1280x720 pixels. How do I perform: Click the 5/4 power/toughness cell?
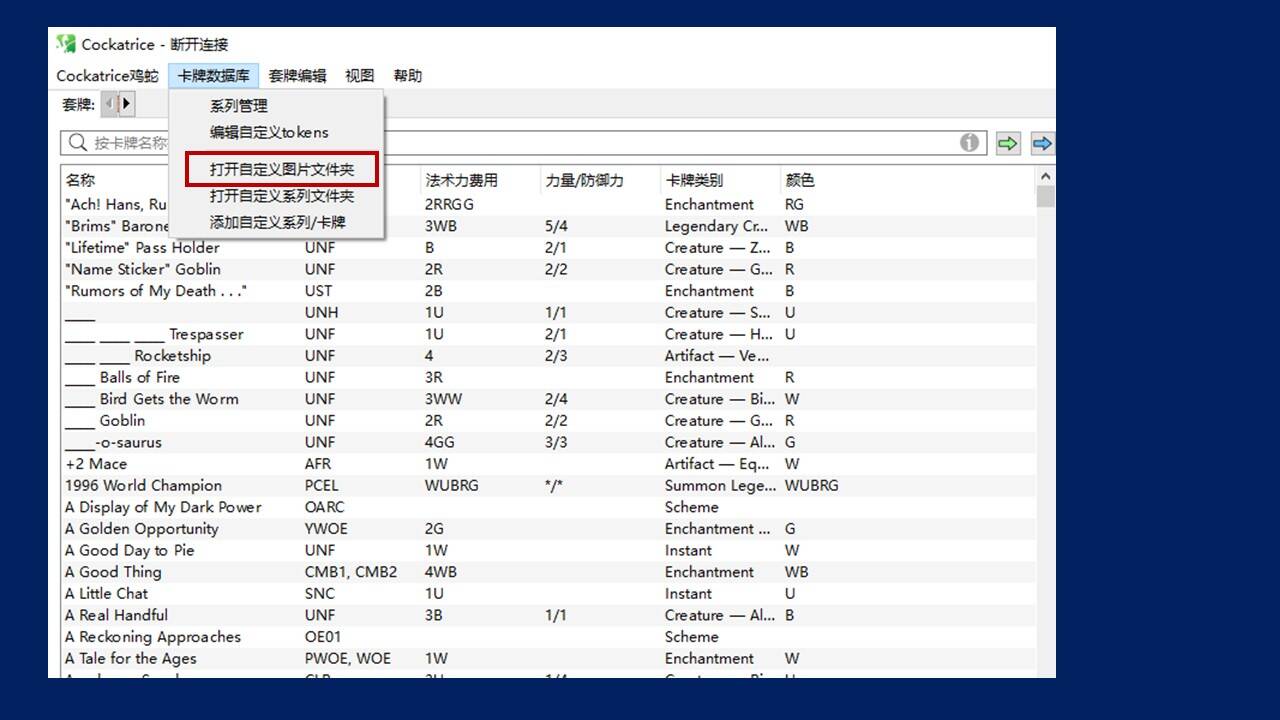(x=556, y=226)
